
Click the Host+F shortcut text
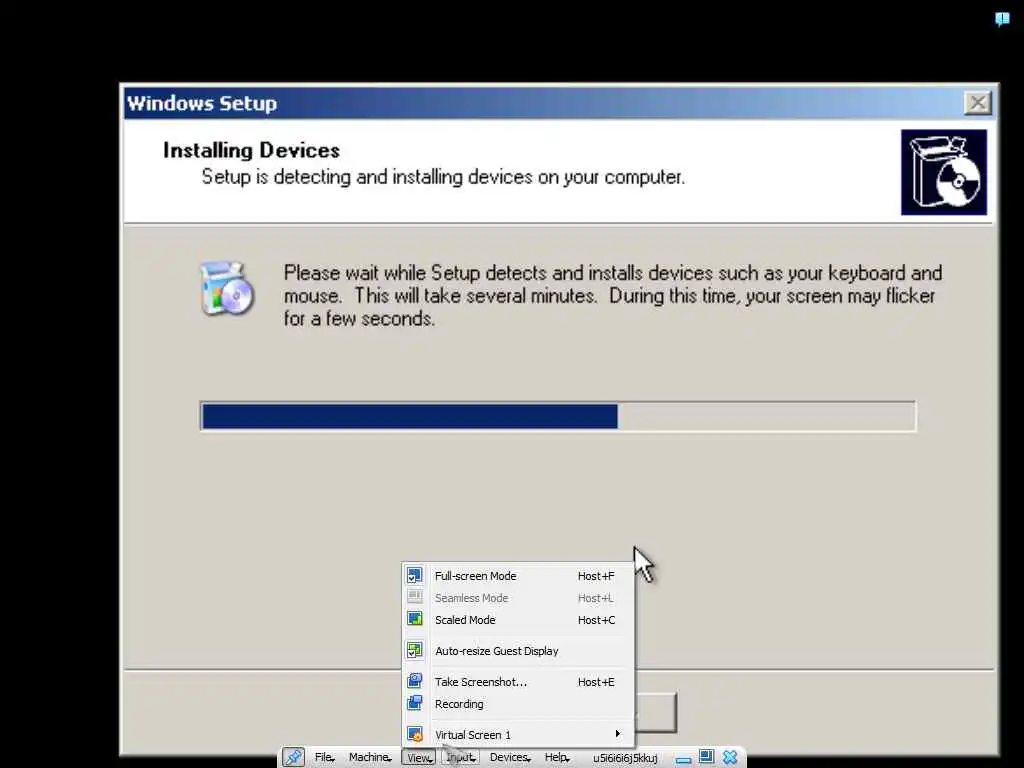tap(596, 576)
